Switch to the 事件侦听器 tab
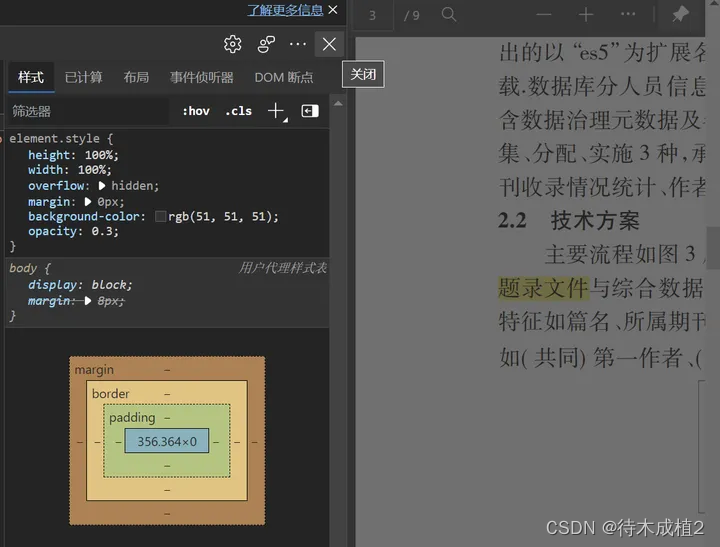The image size is (720, 547). (x=202, y=77)
